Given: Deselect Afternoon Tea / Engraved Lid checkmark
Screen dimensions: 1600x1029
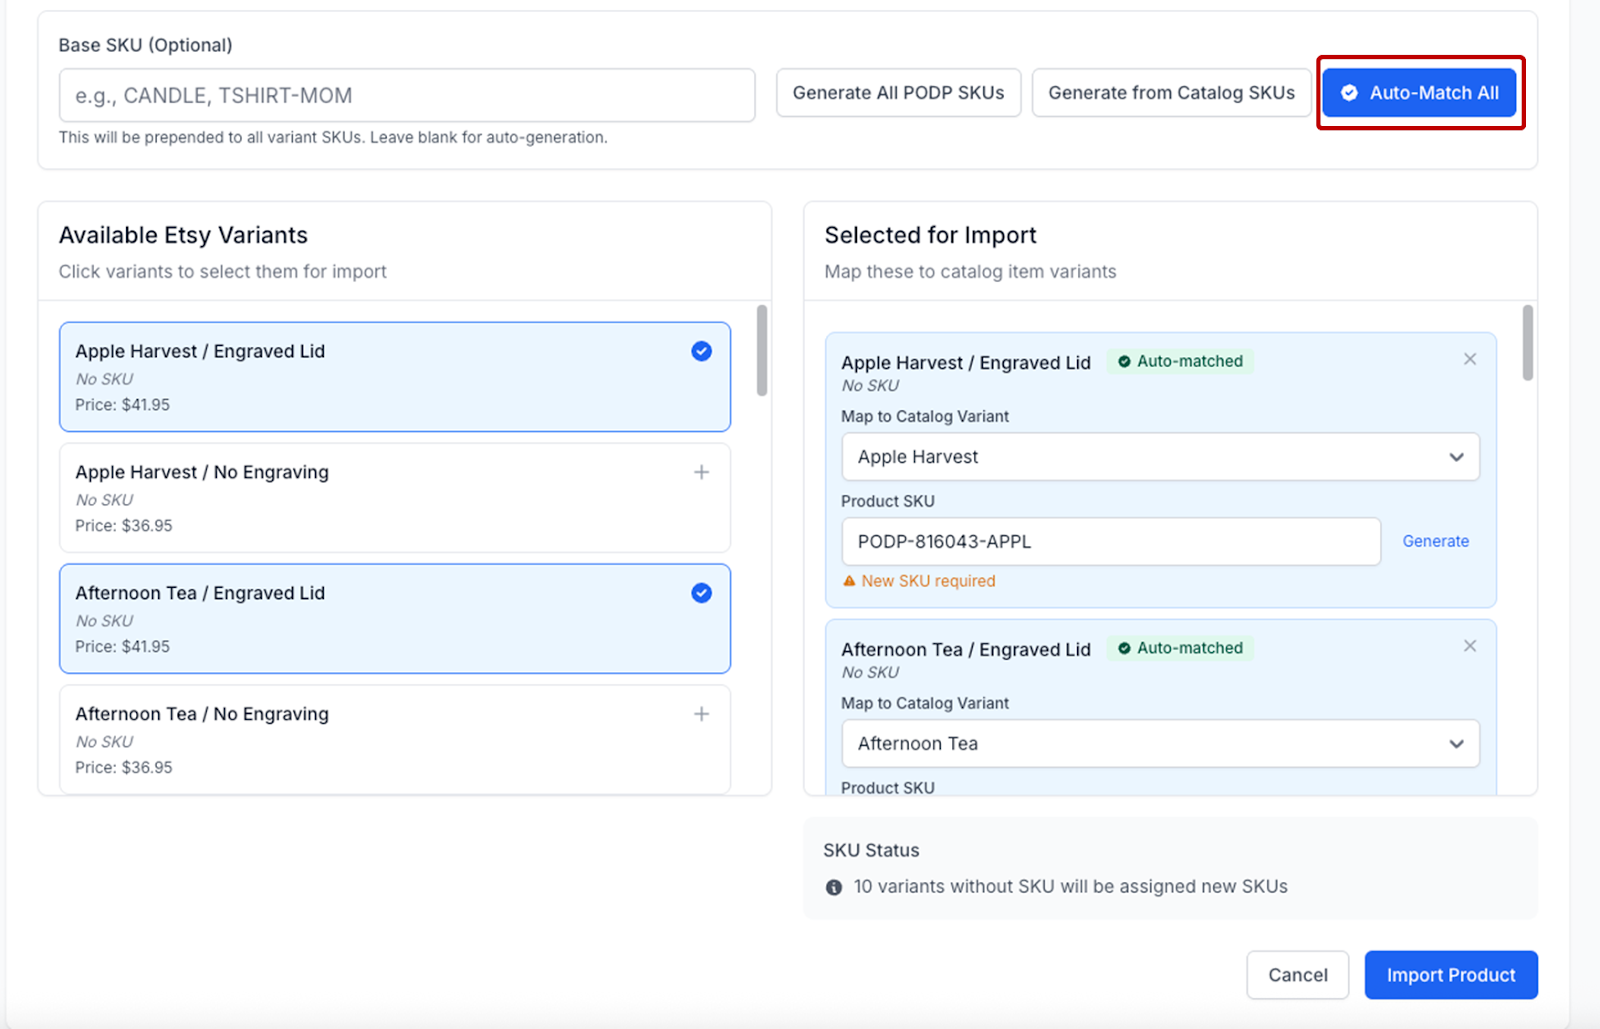Looking at the screenshot, I should (x=701, y=593).
